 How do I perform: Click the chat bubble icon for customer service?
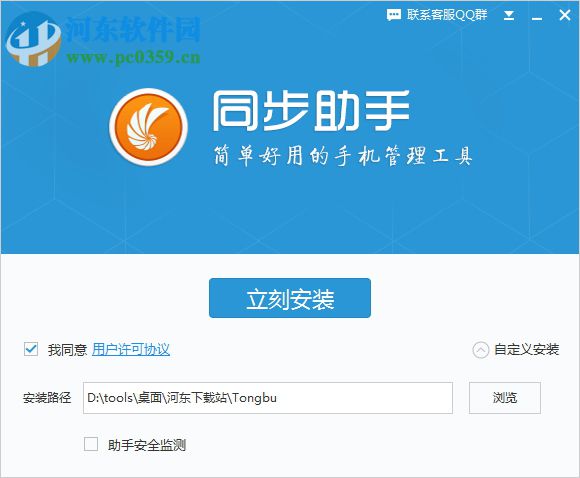(394, 15)
